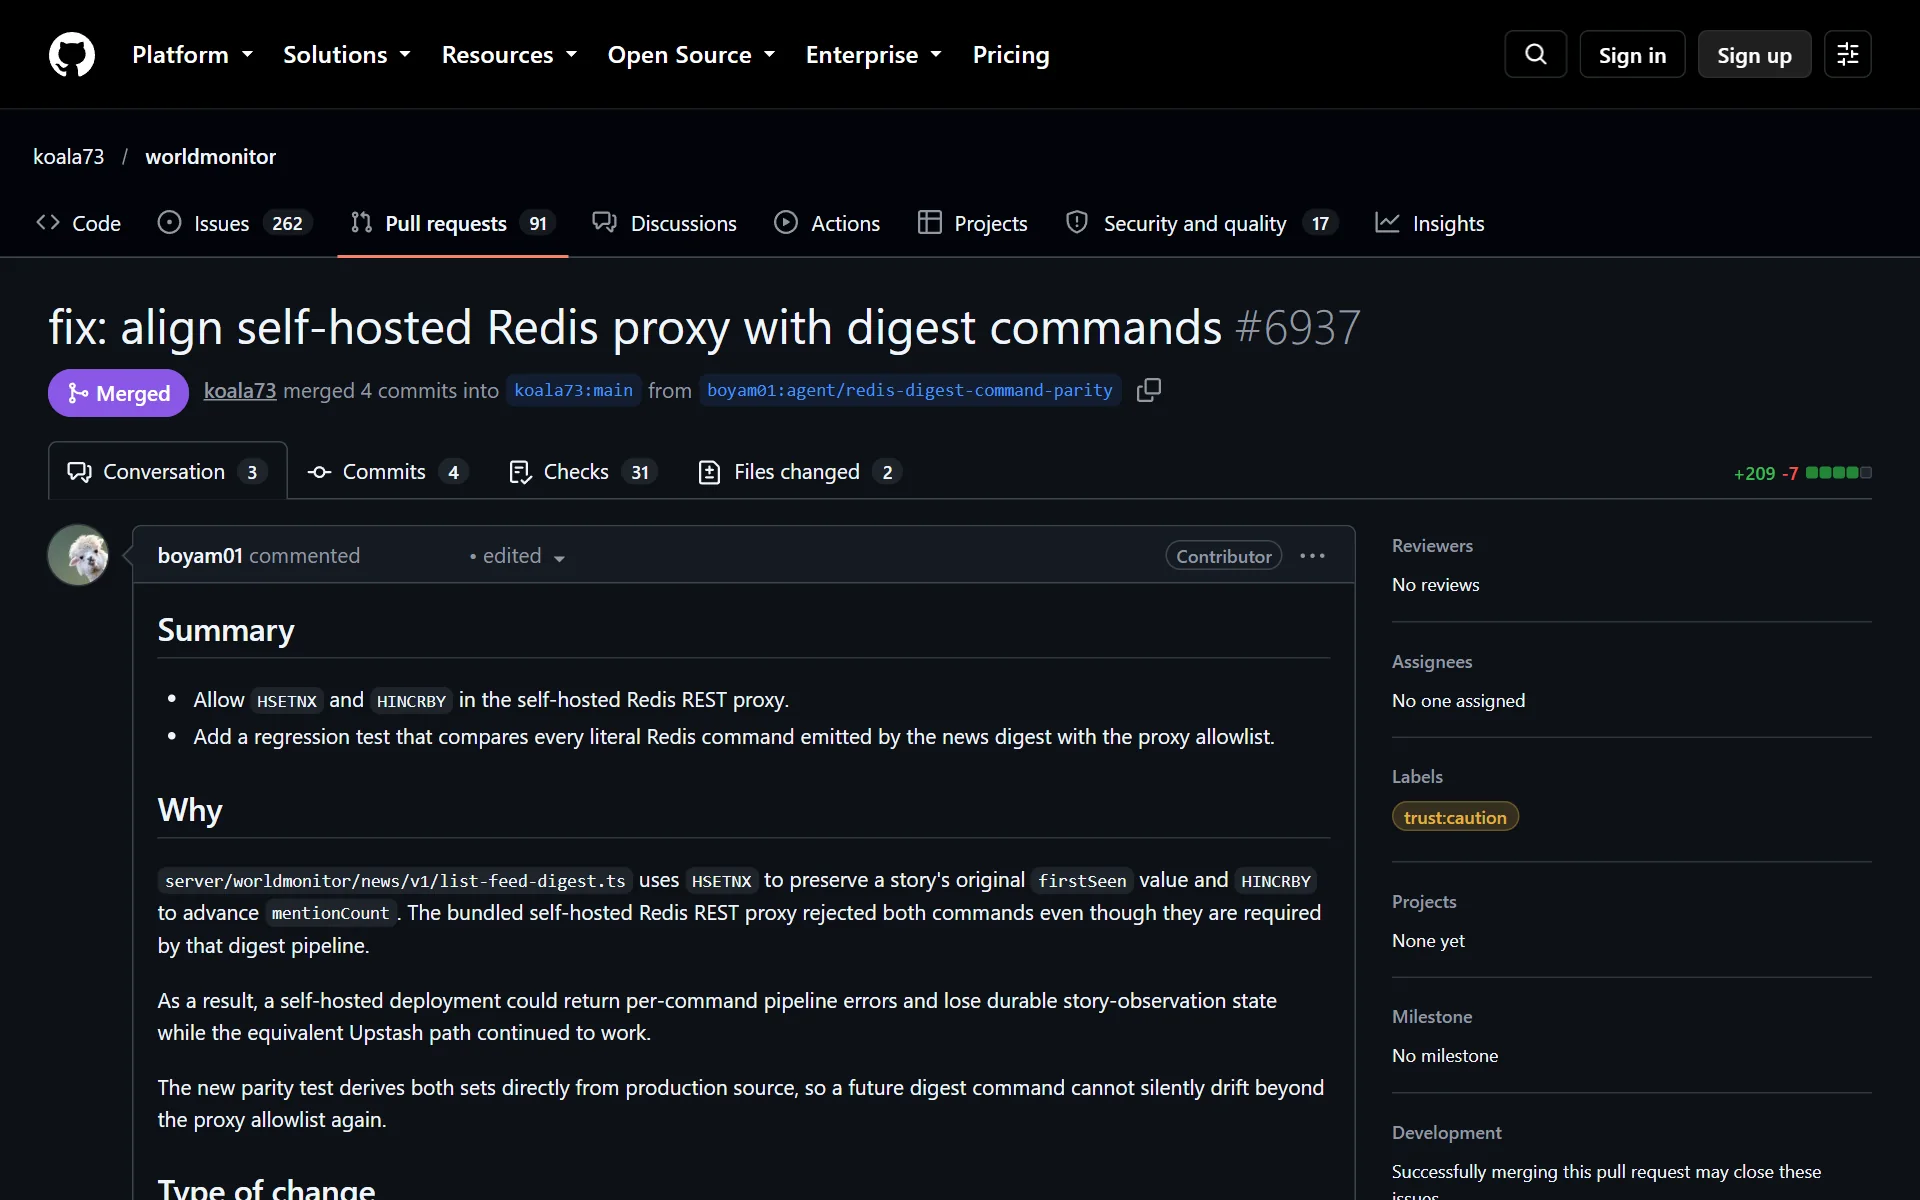Switch to the Issues tab
The height and width of the screenshot is (1200, 1920).
pos(235,223)
